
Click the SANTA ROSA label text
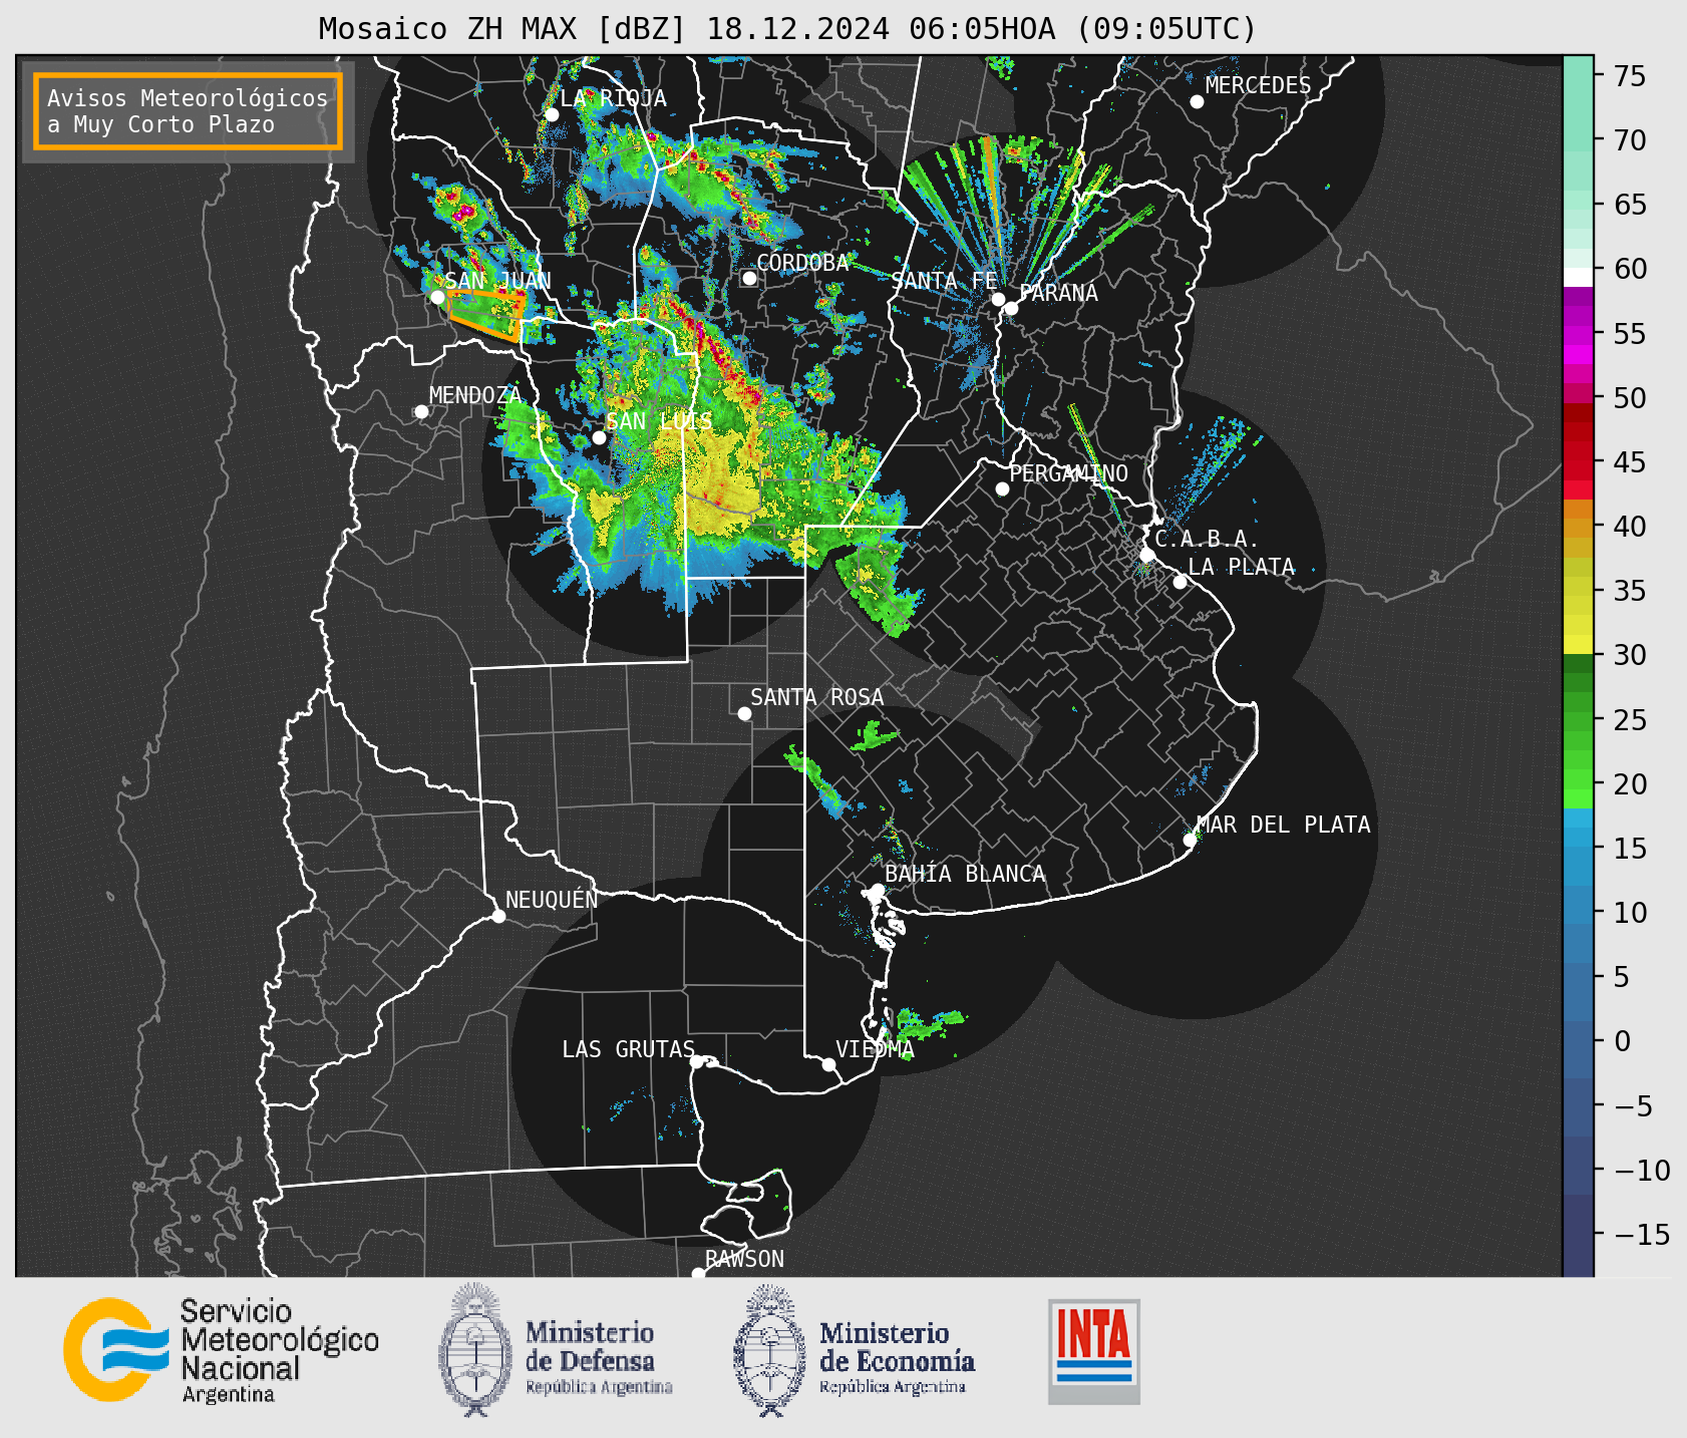click(817, 697)
